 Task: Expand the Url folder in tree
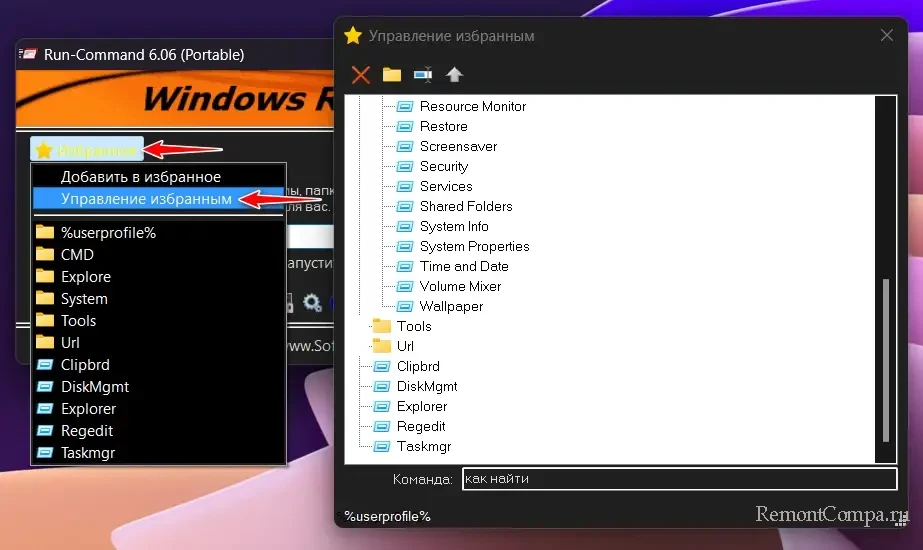click(405, 346)
